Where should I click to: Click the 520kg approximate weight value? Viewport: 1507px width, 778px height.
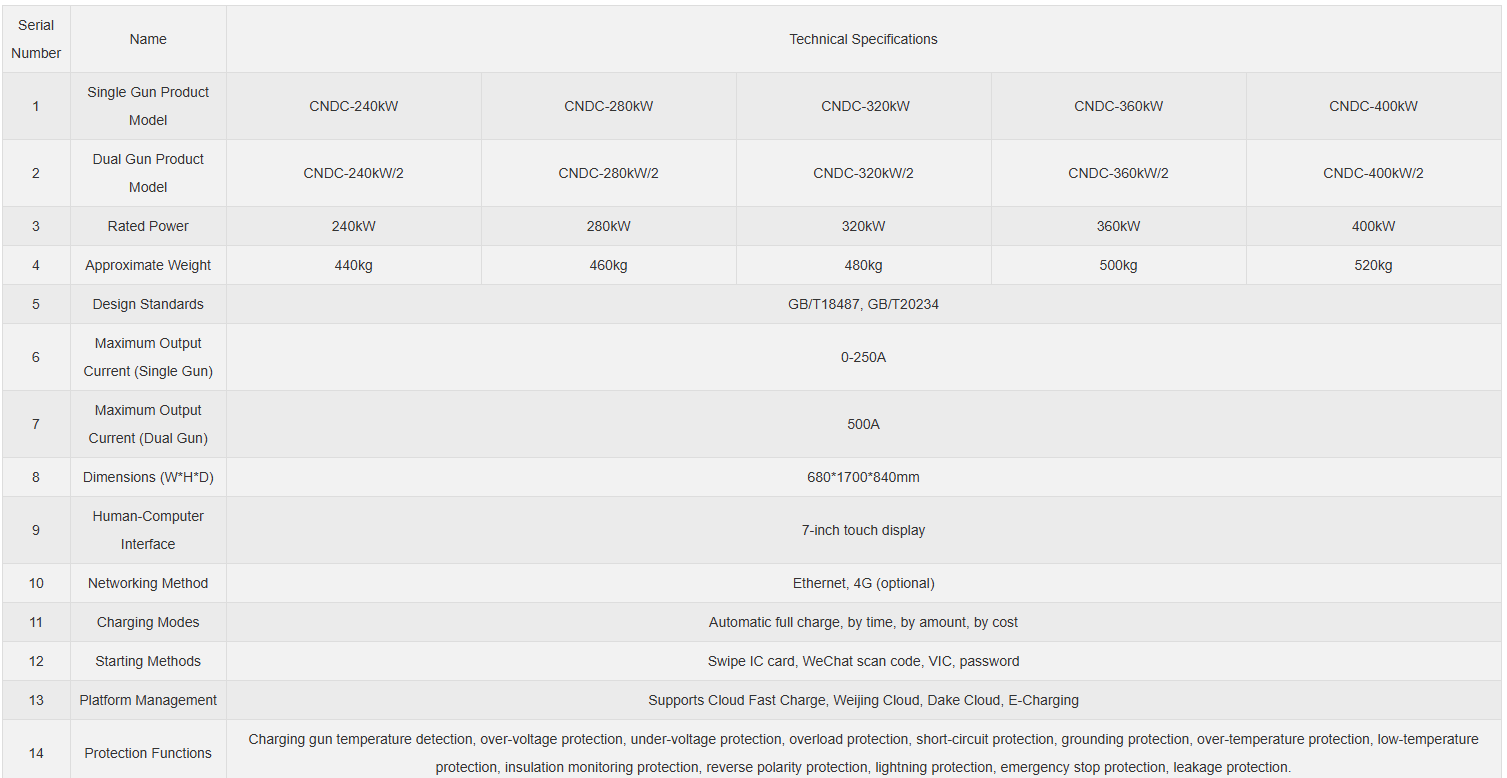pyautogui.click(x=1373, y=265)
